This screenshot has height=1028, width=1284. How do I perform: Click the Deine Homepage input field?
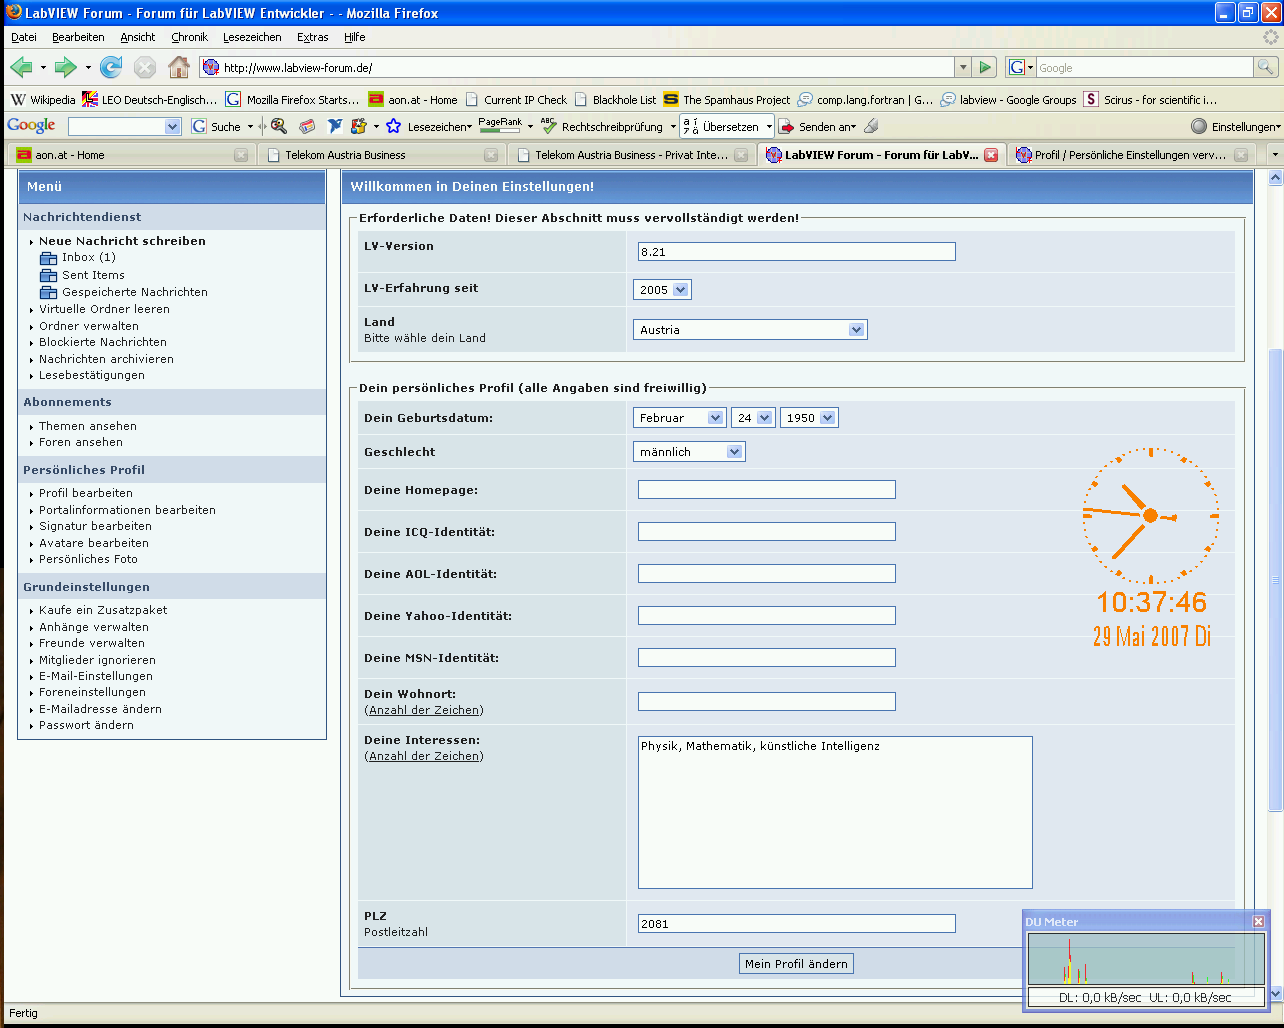point(766,490)
